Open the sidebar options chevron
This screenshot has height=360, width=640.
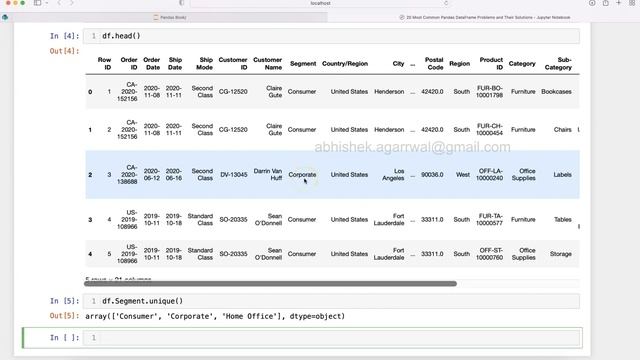[47, 3]
